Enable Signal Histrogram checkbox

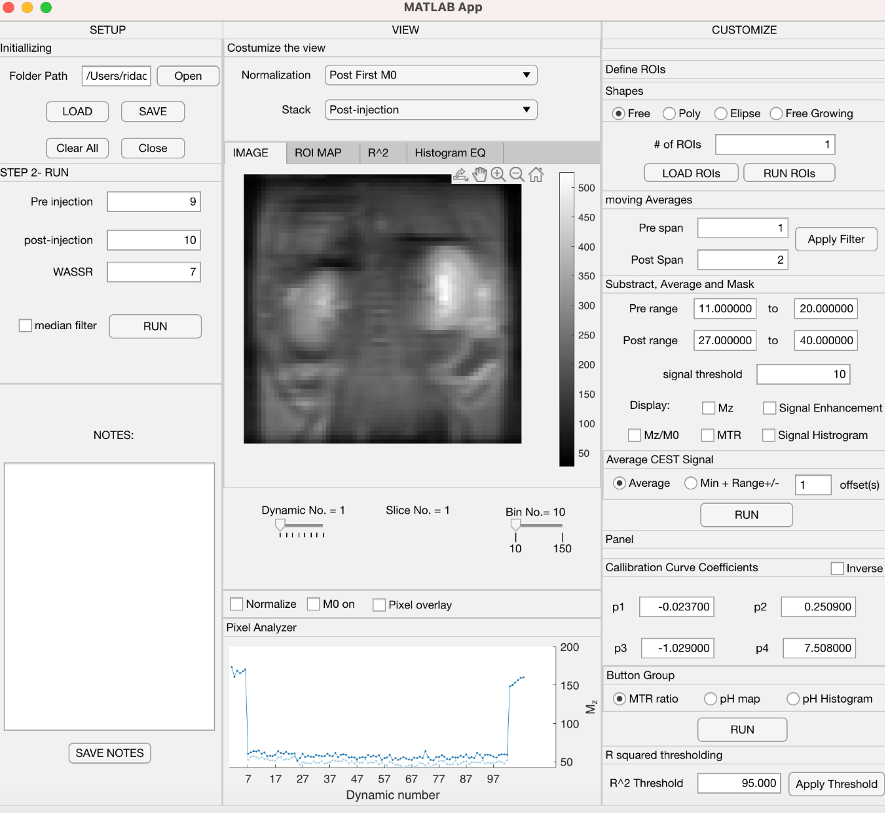coord(768,435)
